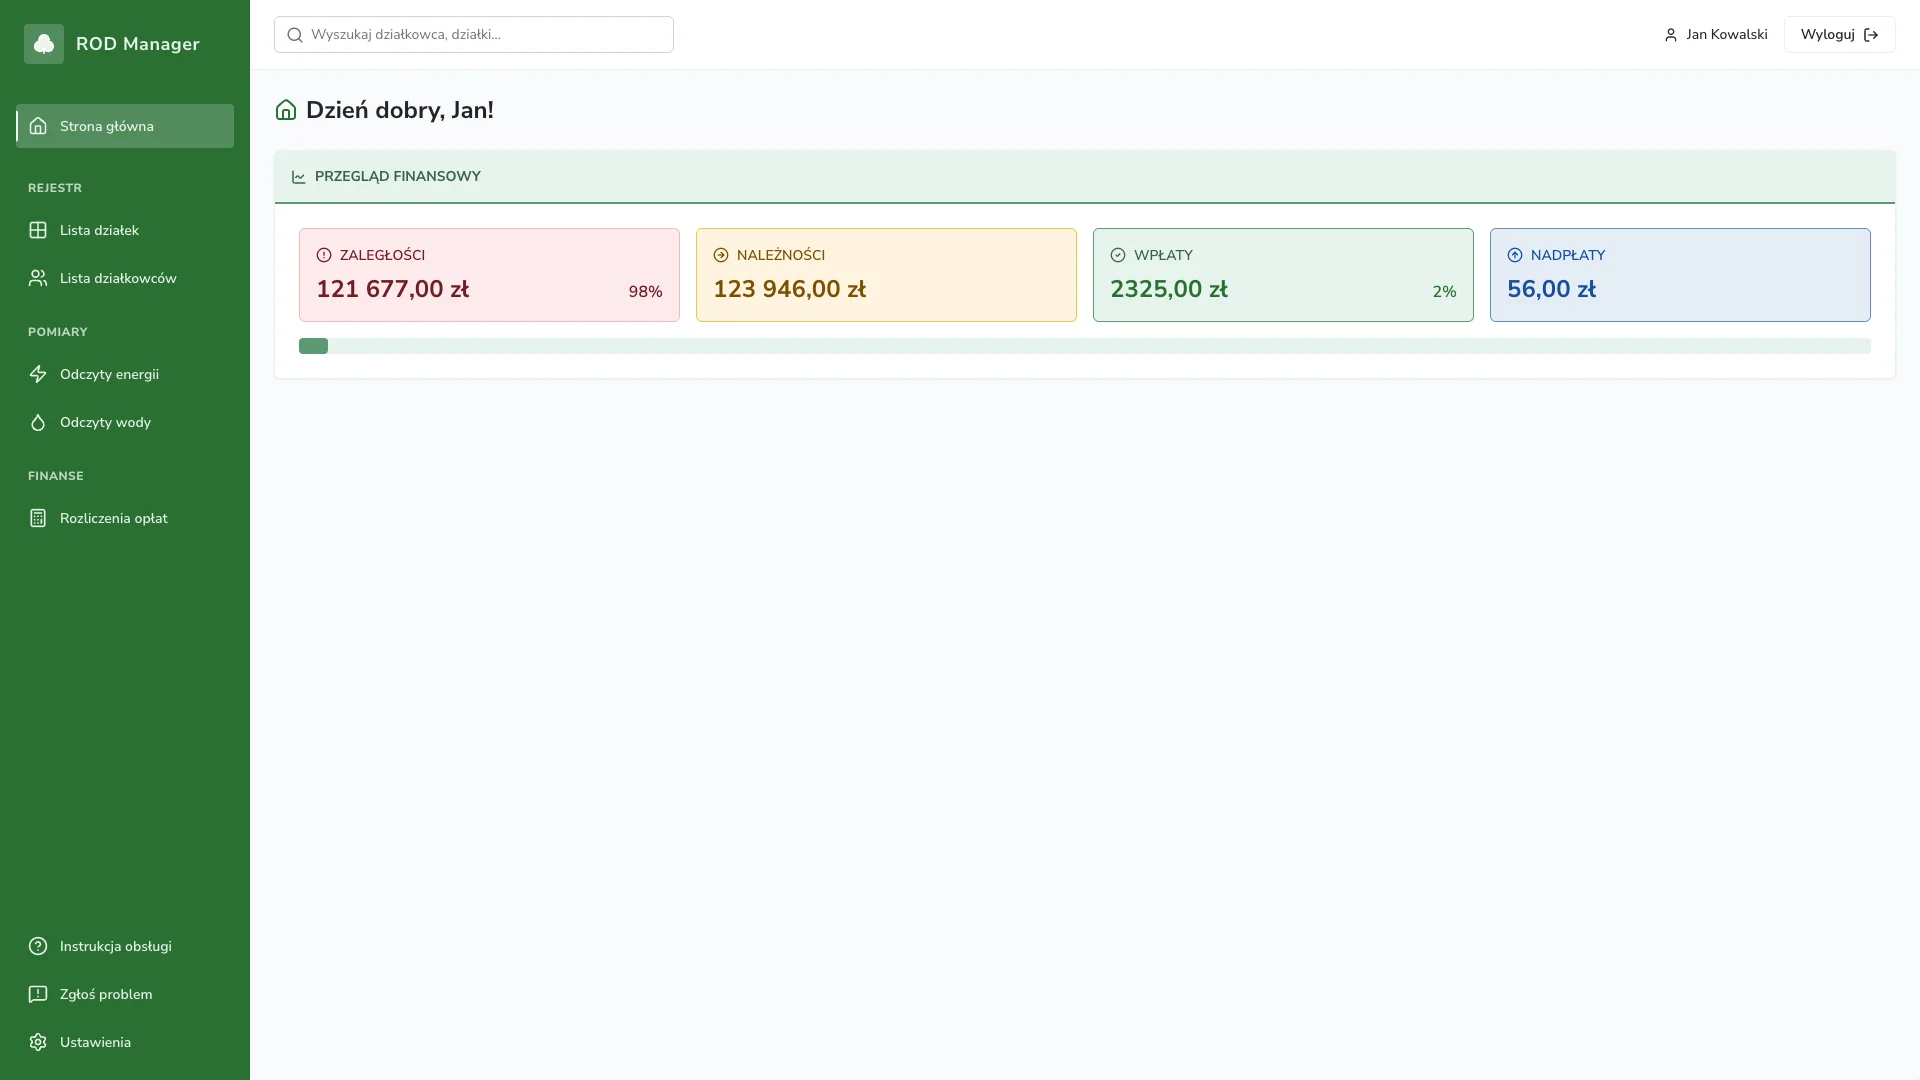Viewport: 1920px width, 1080px height.
Task: Click the calculator icon for Rozliczenia opłat
Action: [x=38, y=518]
